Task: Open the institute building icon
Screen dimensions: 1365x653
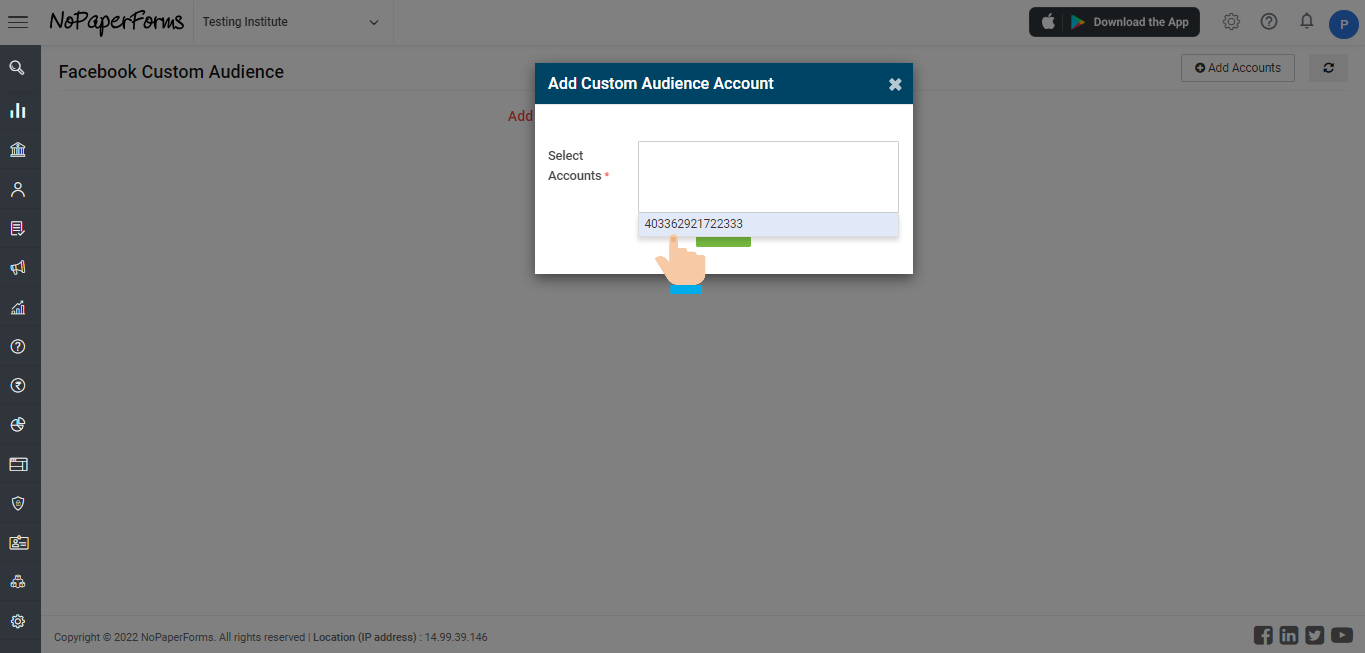Action: pyautogui.click(x=17, y=150)
